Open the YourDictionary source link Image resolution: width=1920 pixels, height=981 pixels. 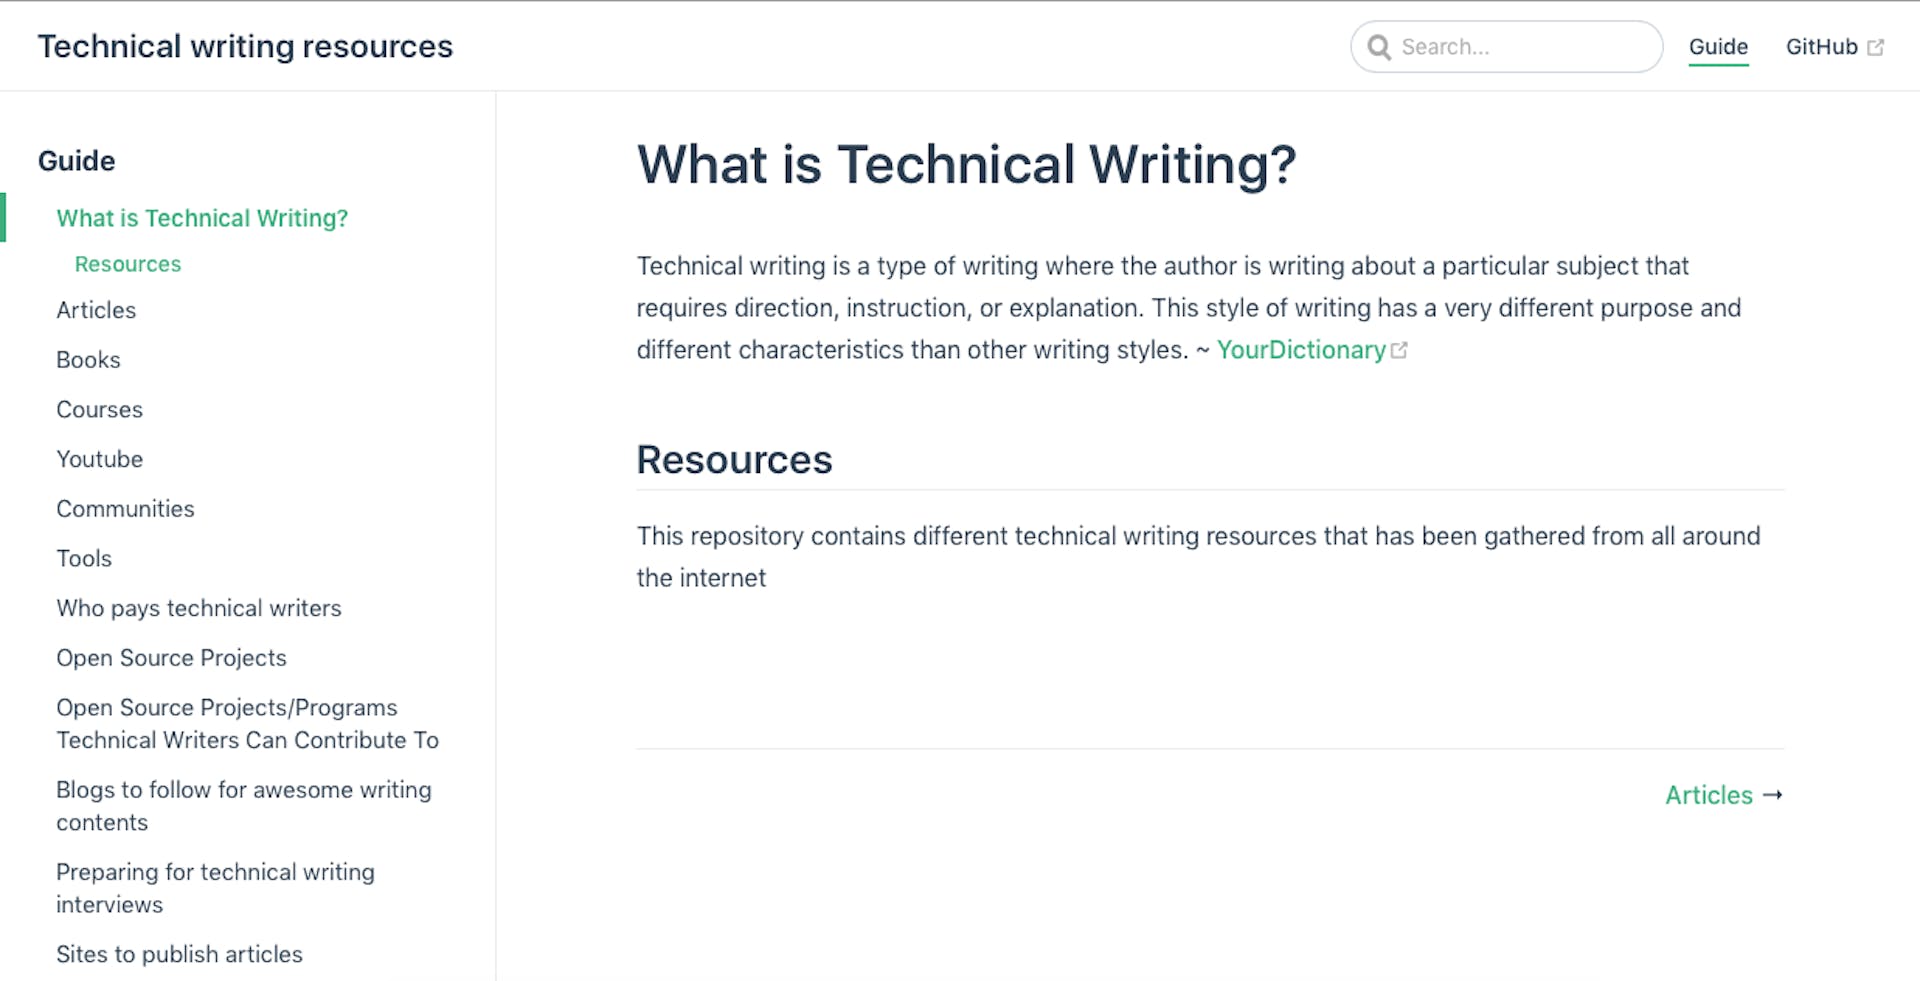(x=1300, y=350)
